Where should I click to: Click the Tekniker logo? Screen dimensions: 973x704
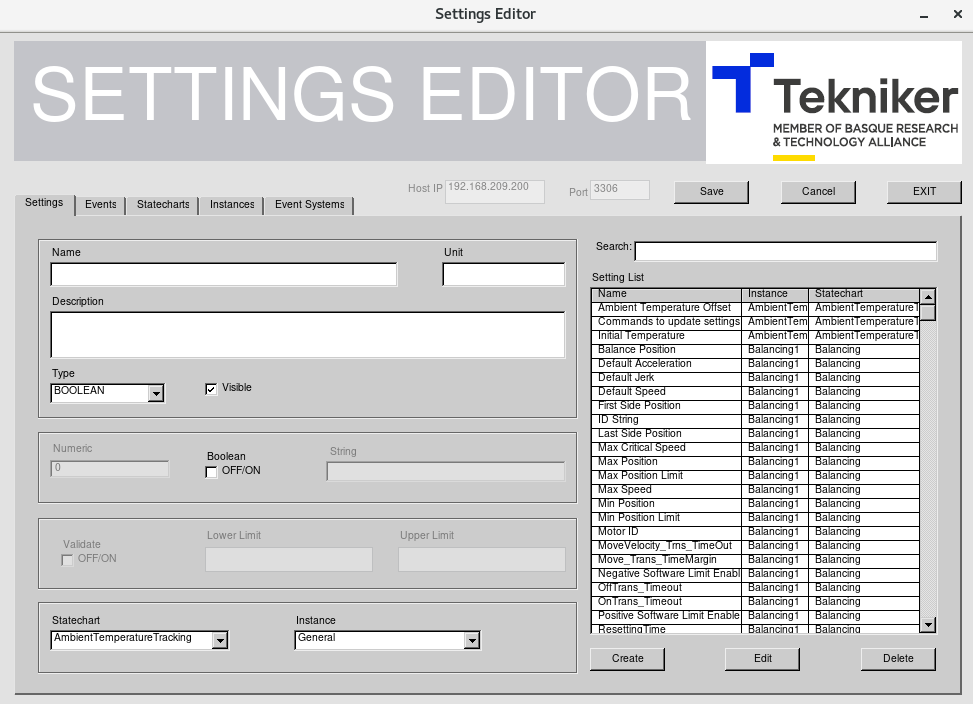[834, 102]
